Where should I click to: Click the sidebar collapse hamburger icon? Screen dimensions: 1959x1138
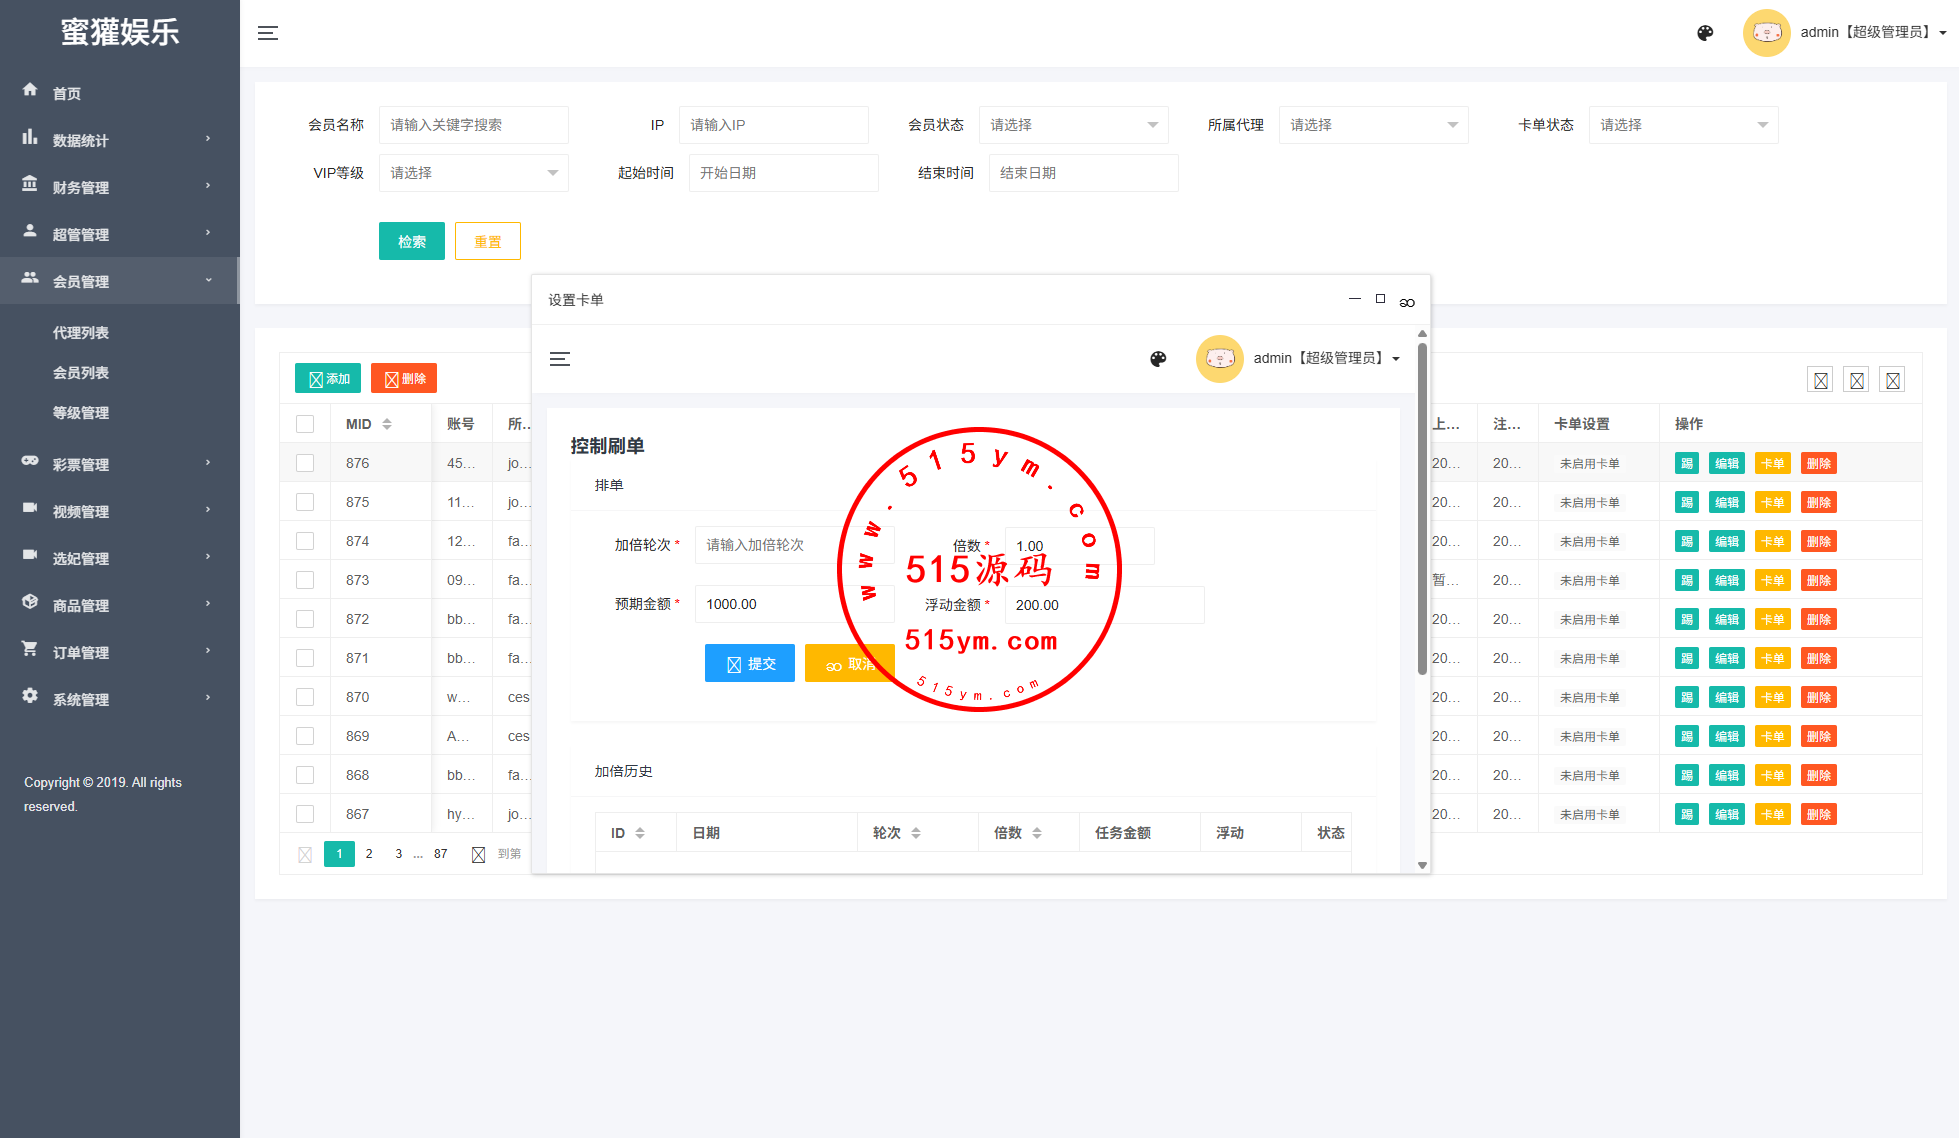(x=268, y=33)
